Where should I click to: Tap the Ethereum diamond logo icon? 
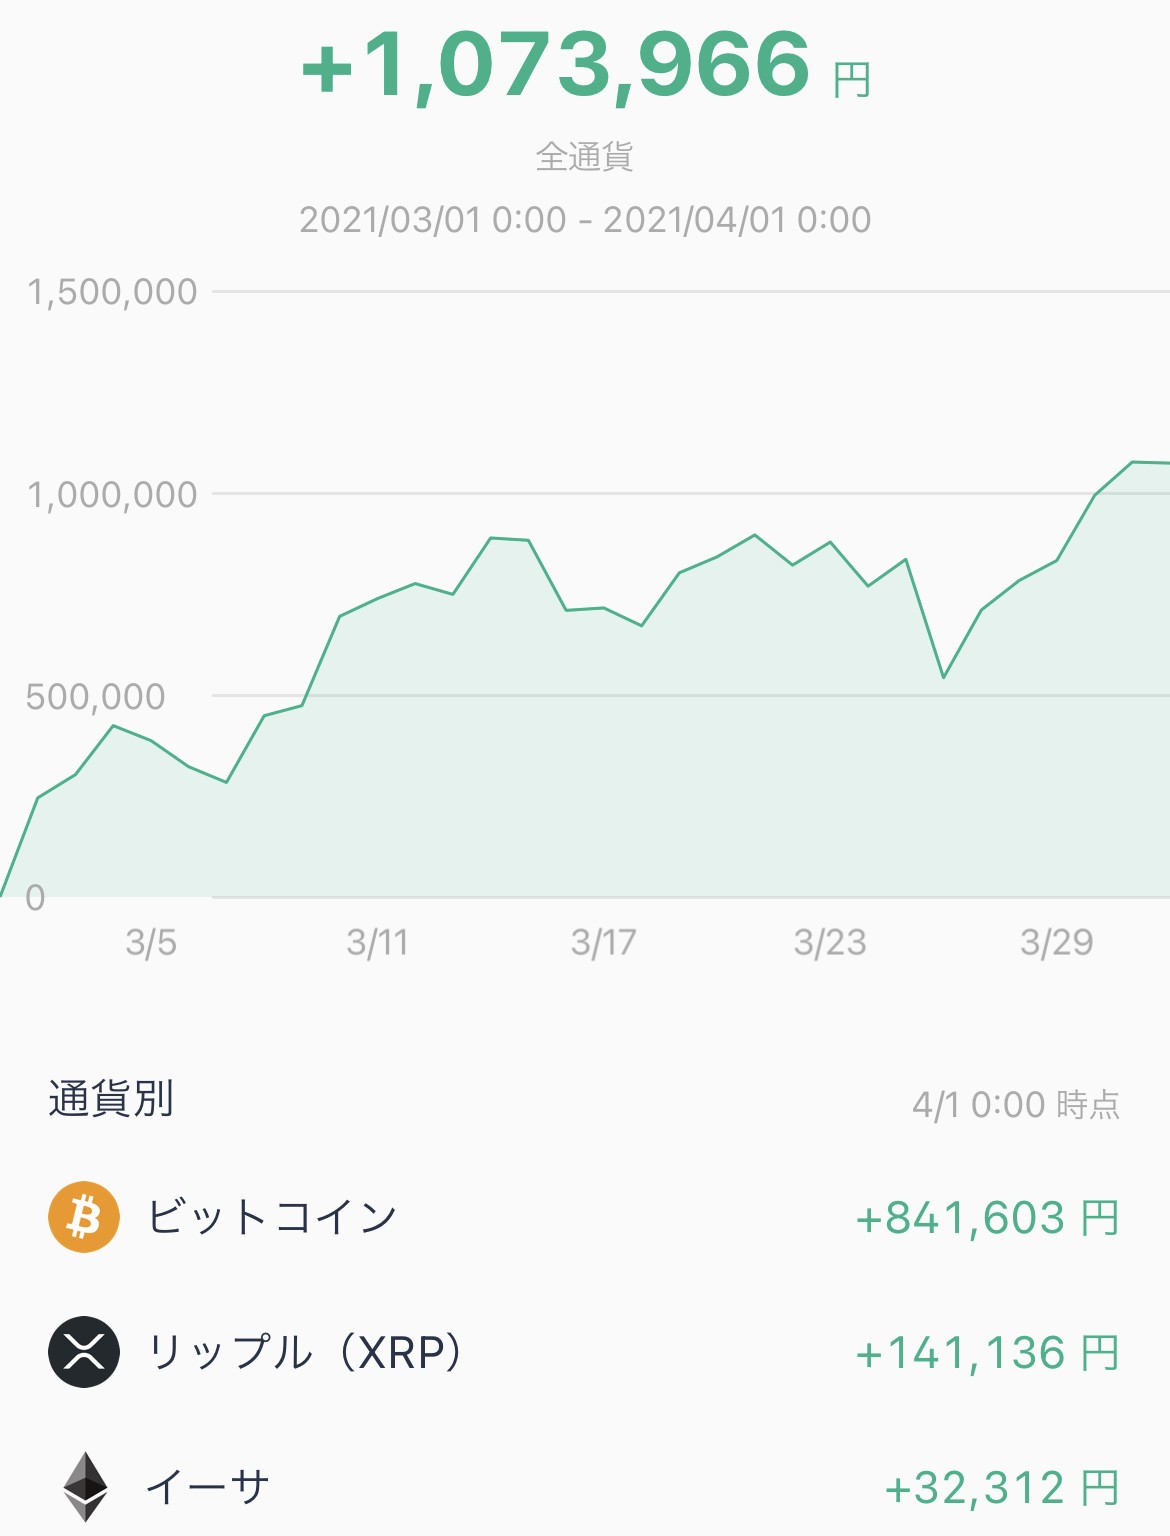(86, 1487)
